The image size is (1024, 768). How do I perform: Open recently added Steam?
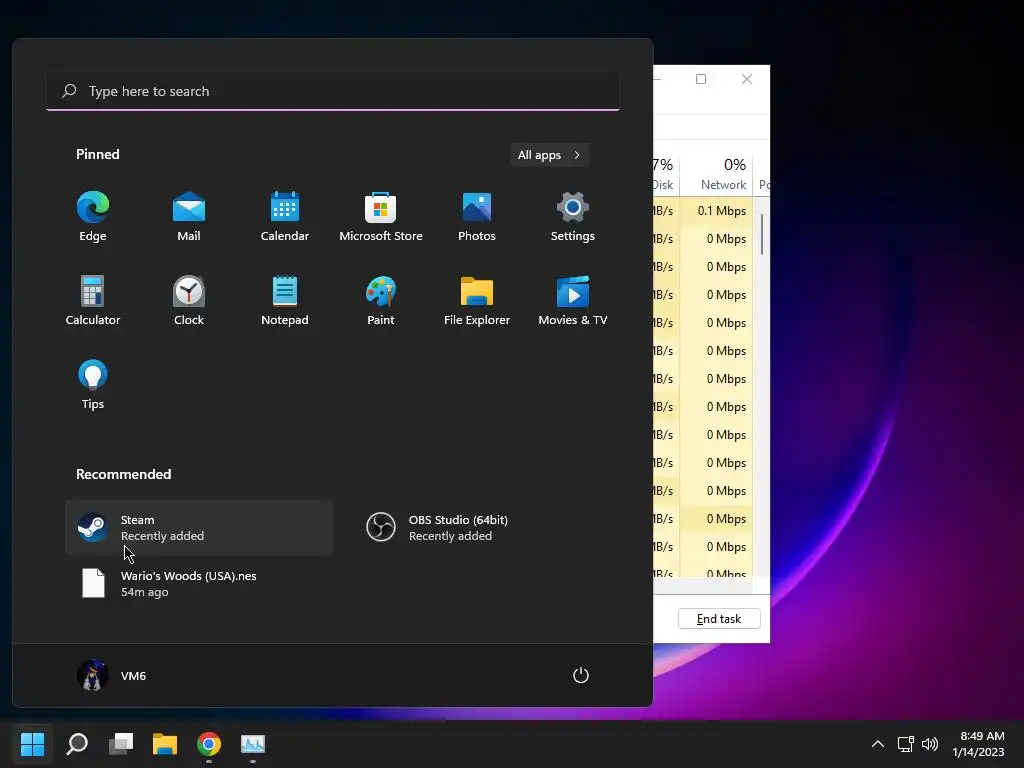point(199,528)
